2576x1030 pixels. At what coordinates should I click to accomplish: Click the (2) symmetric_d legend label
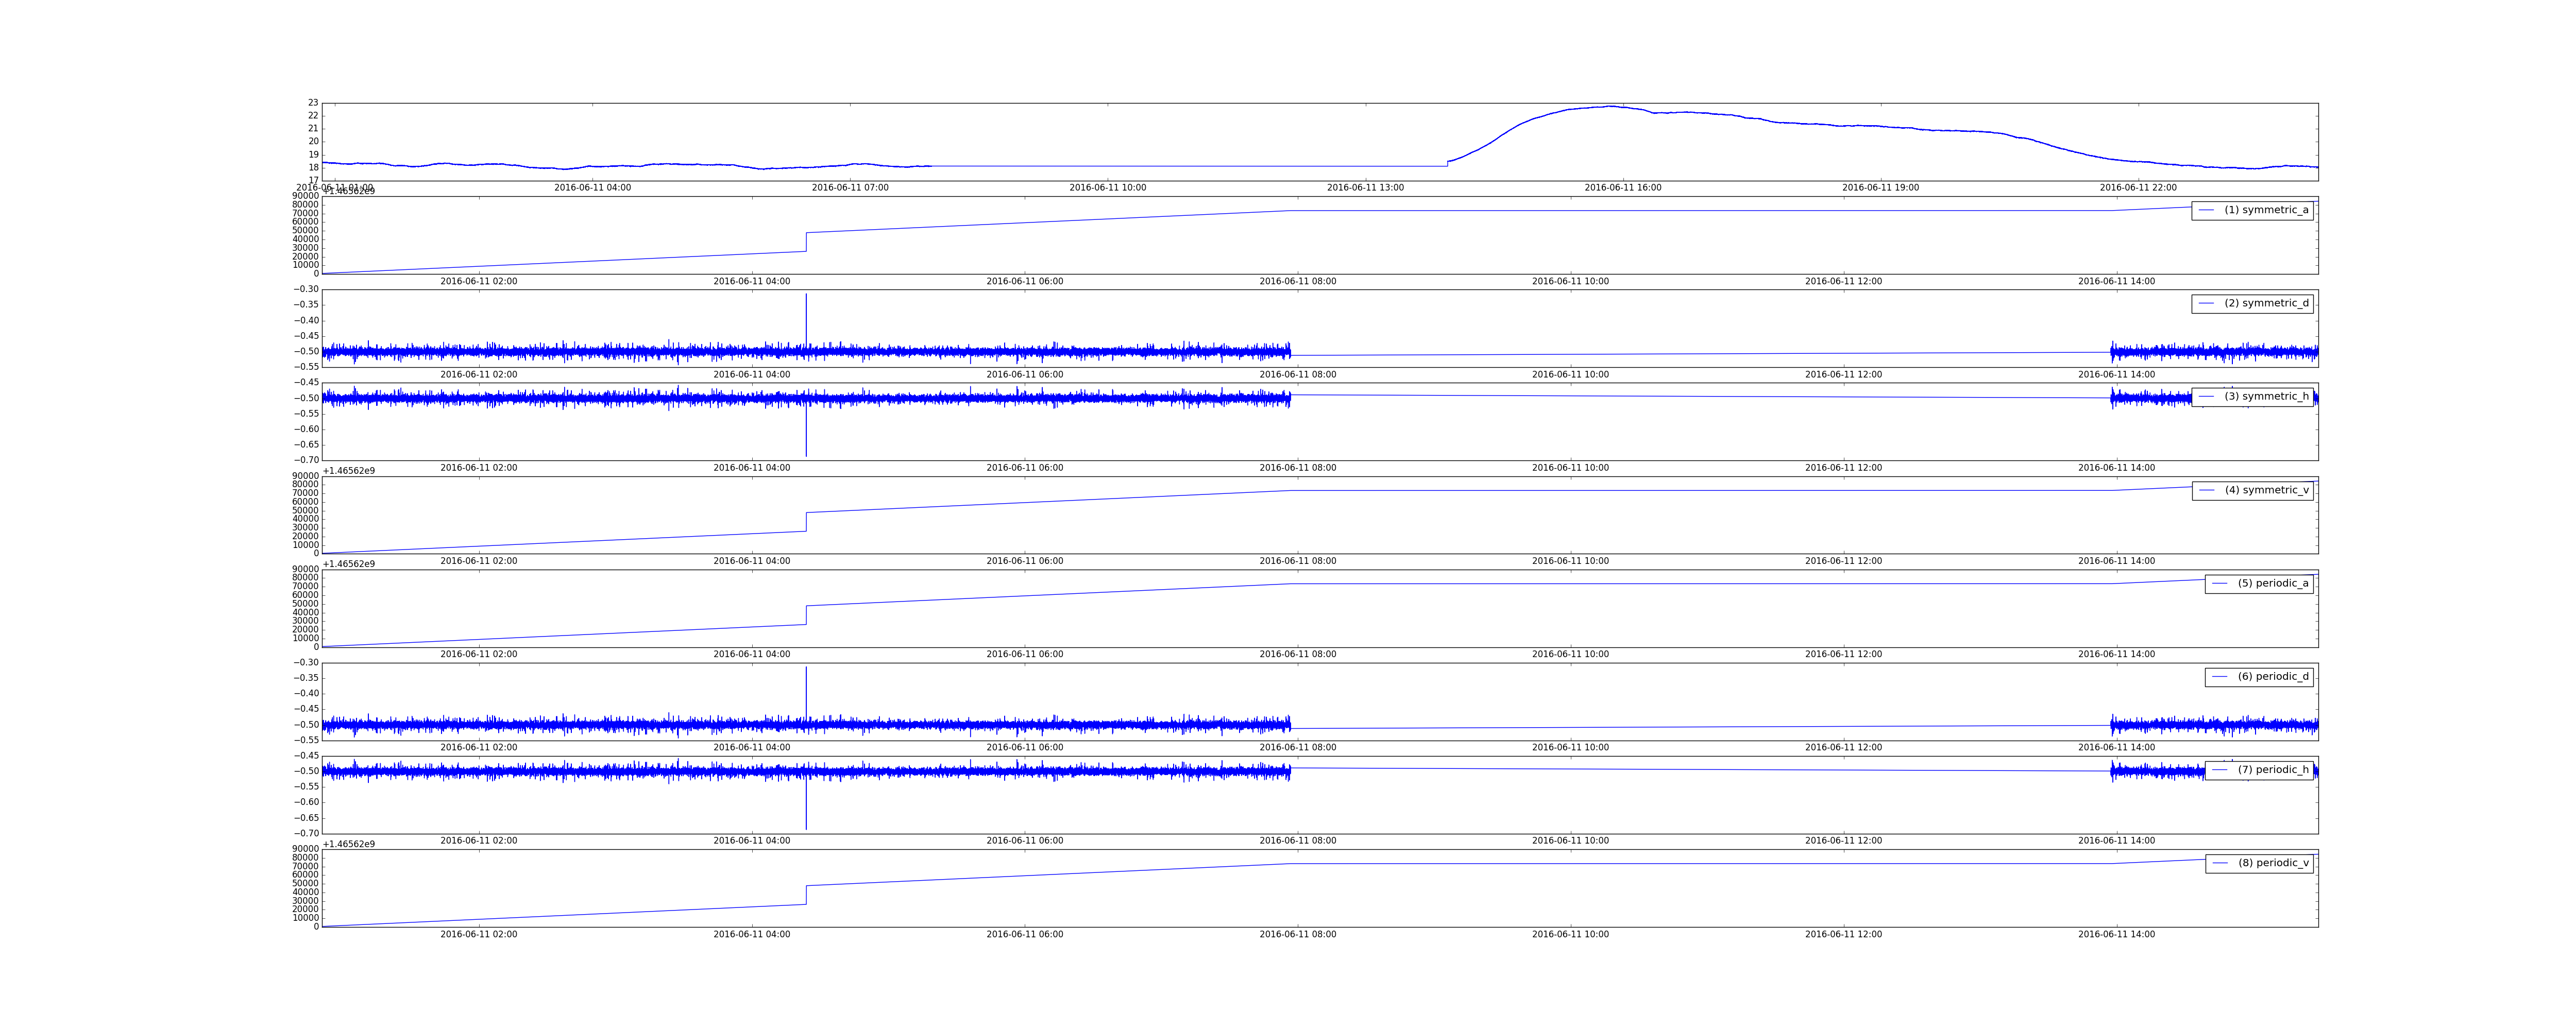2266,303
